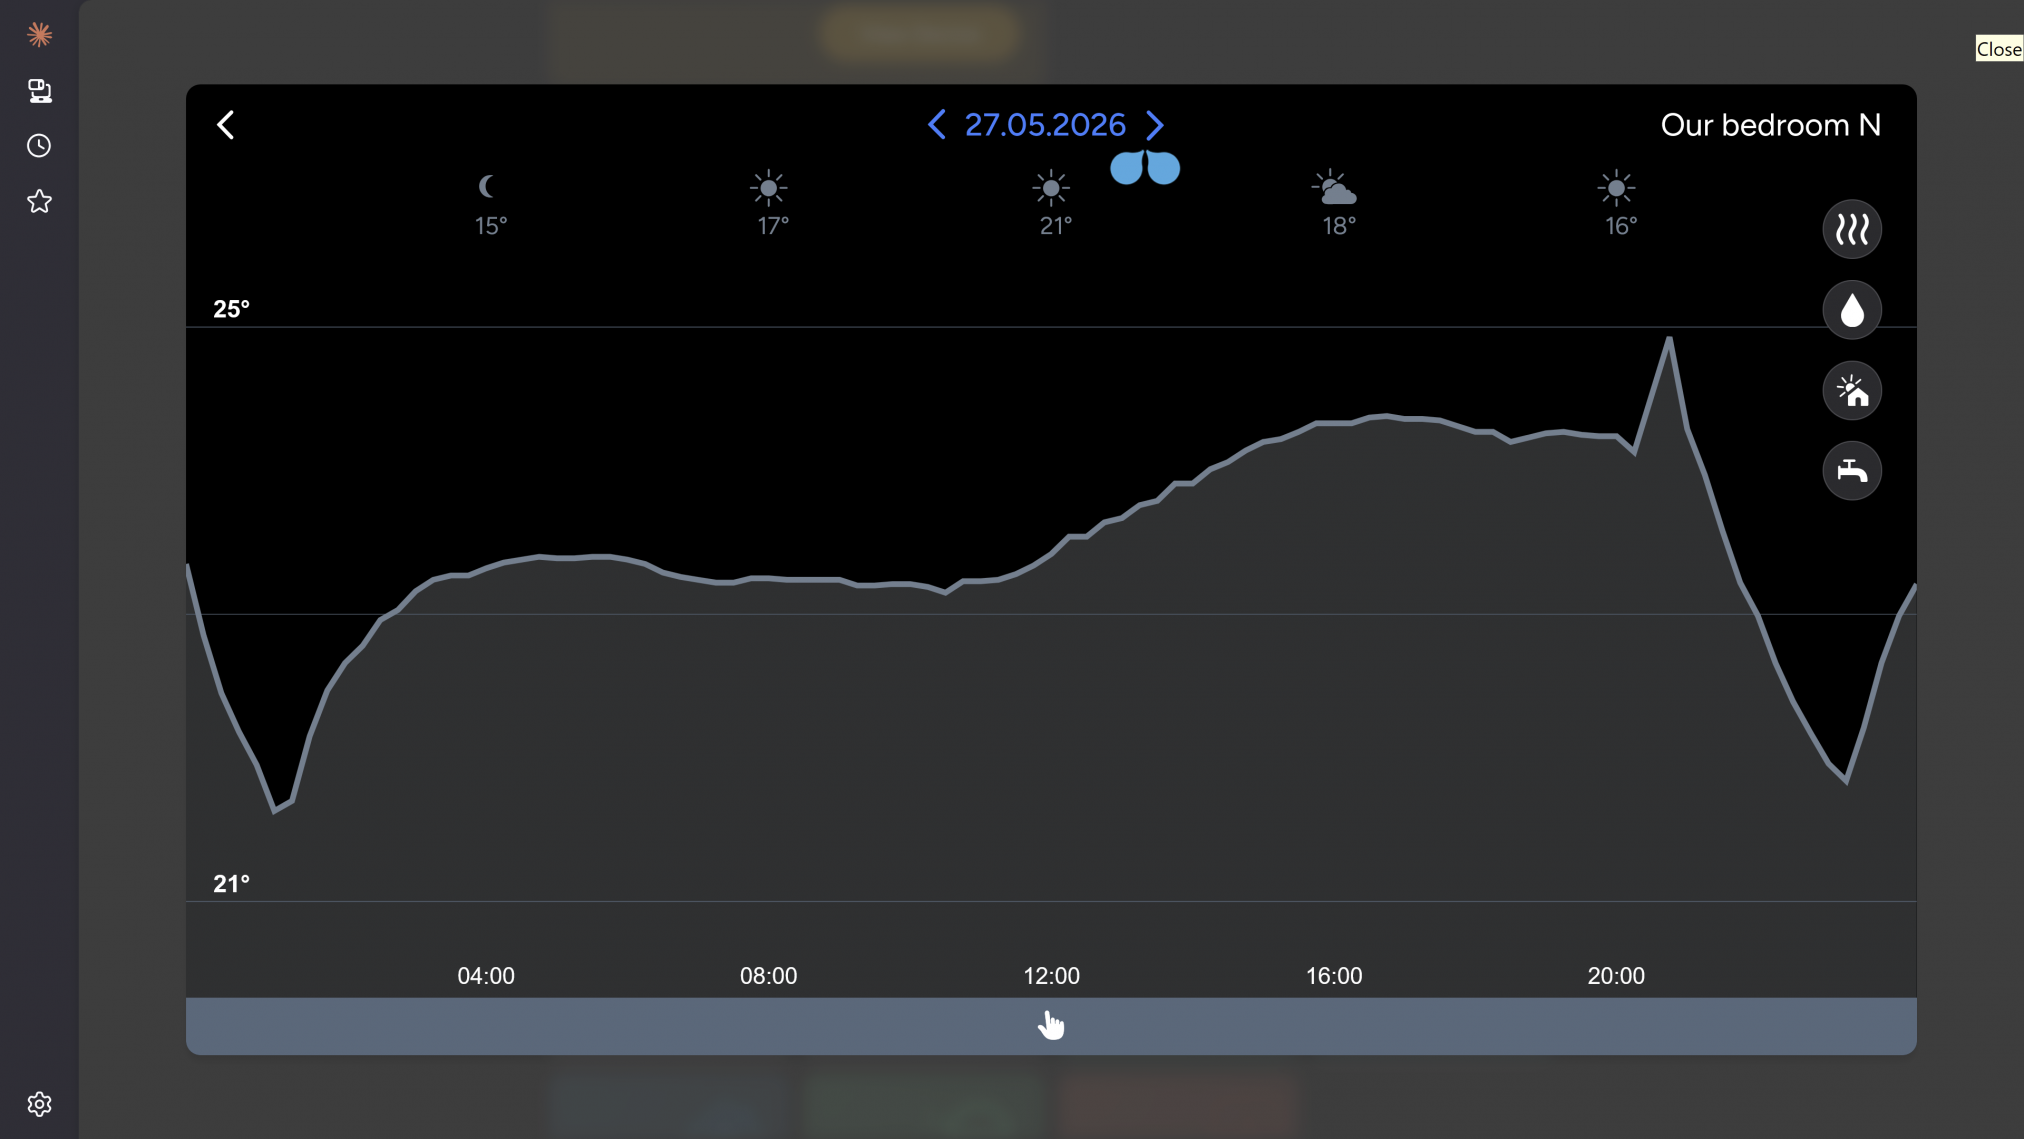Screen dimensions: 2024x1139
Task: Open the date 27.05.2026 picker
Action: point(1045,125)
